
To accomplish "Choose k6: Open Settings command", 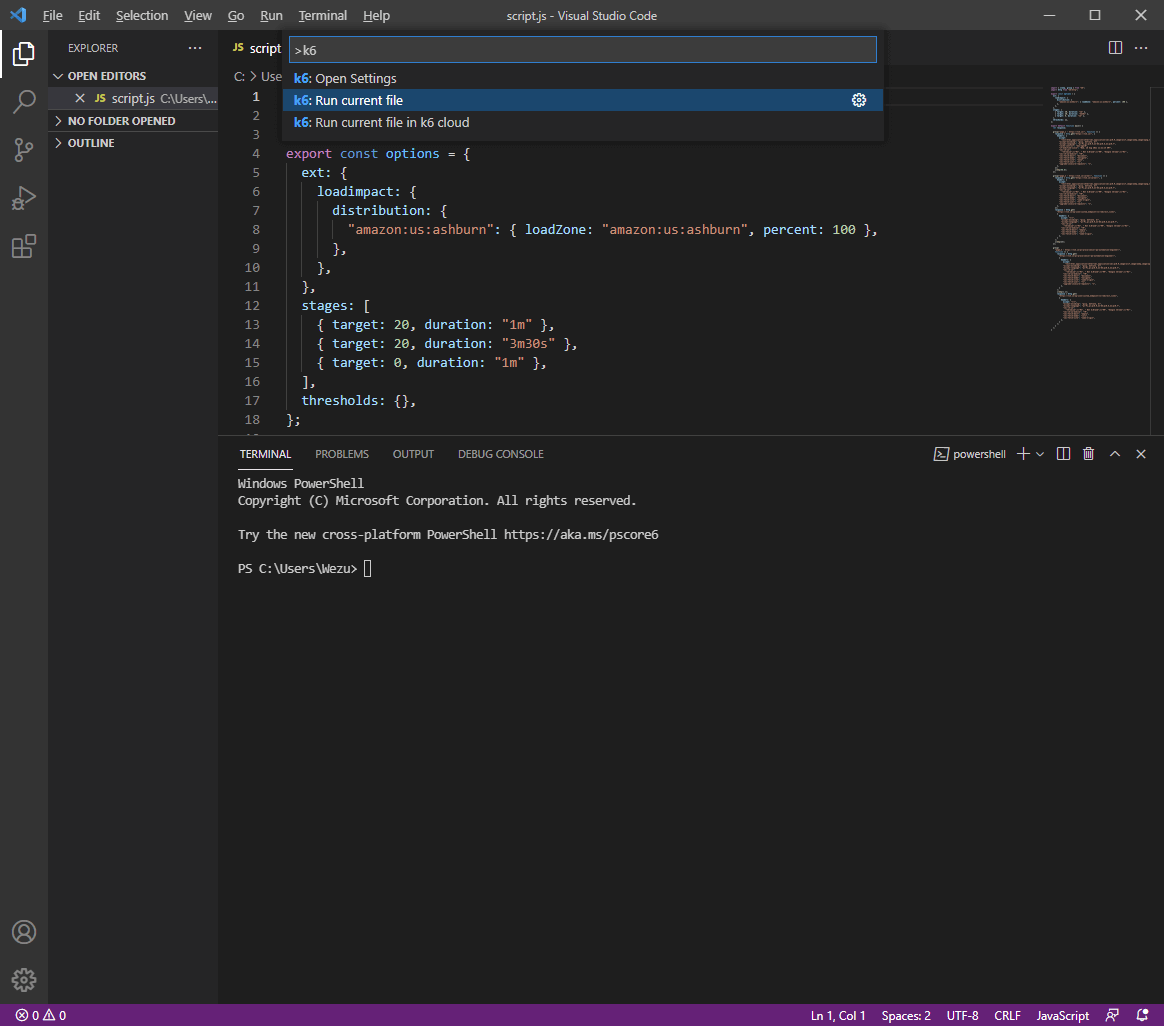I will [583, 78].
